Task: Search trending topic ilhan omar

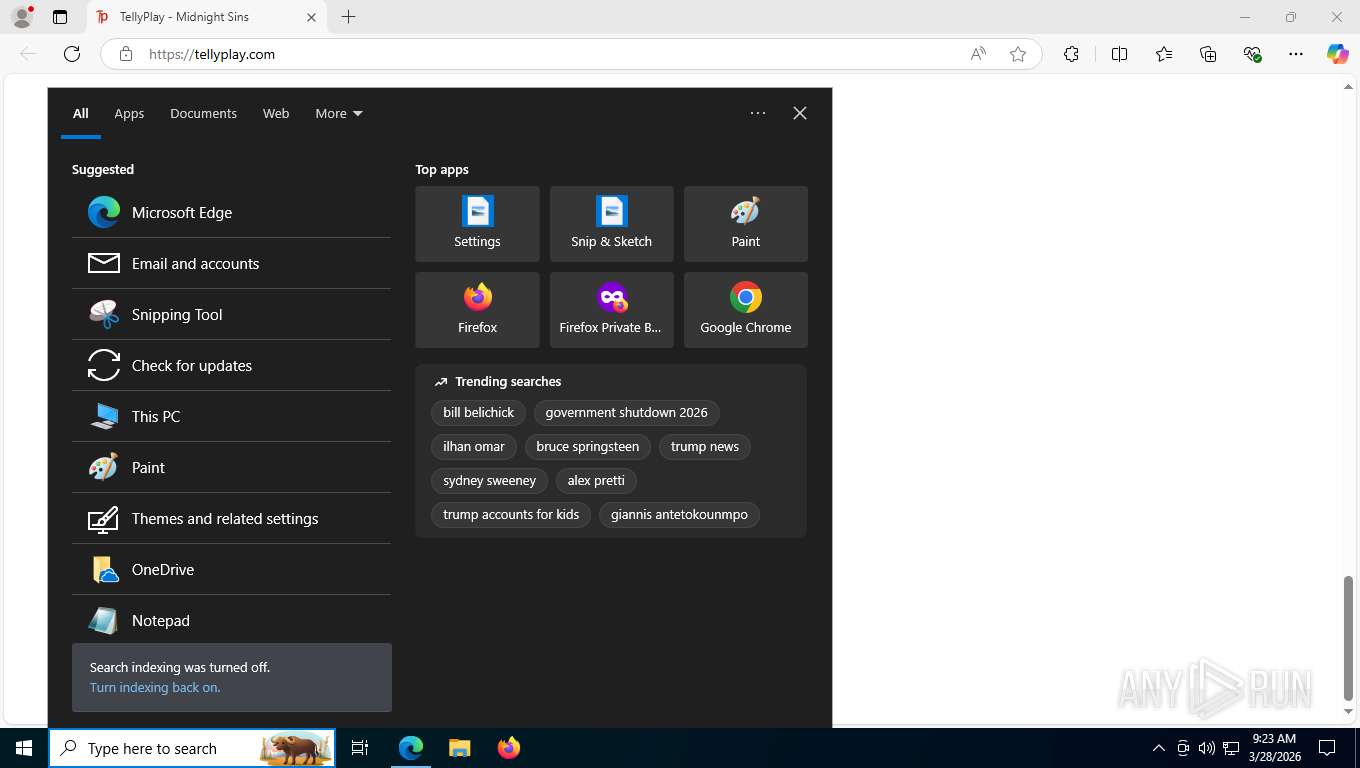Action: (x=474, y=446)
